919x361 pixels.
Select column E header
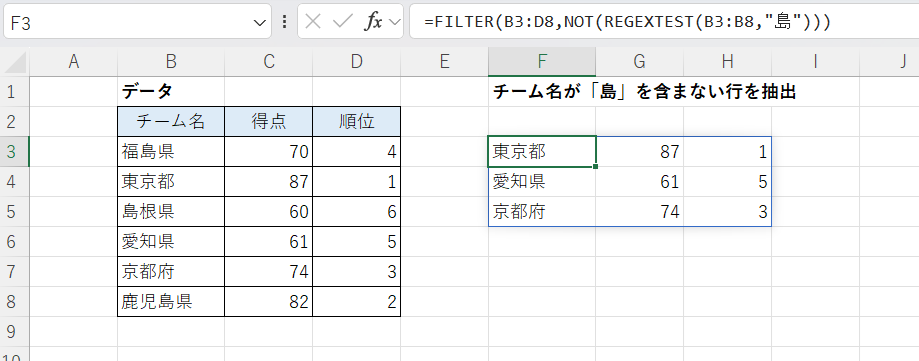click(444, 62)
